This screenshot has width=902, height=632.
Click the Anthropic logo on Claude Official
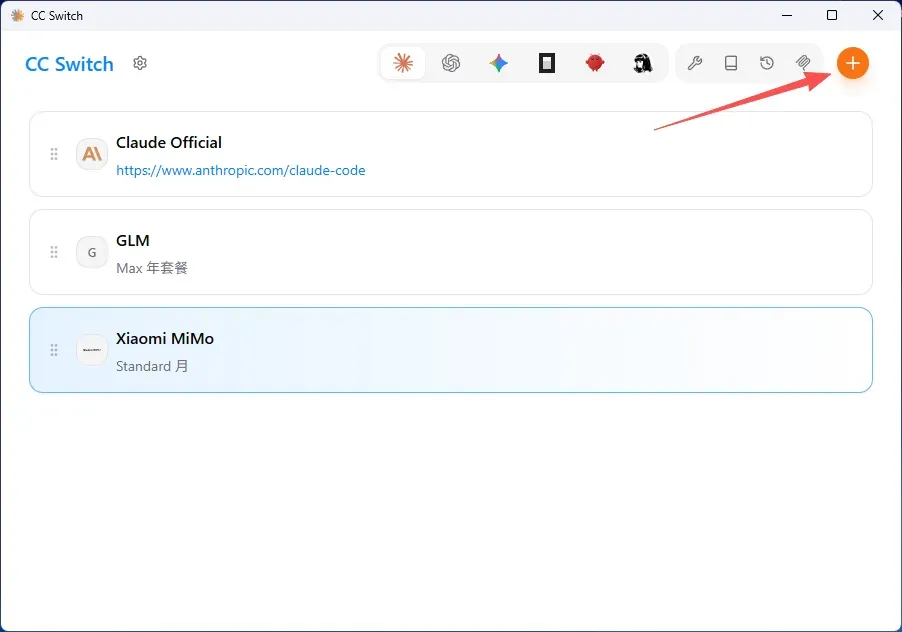coord(92,154)
